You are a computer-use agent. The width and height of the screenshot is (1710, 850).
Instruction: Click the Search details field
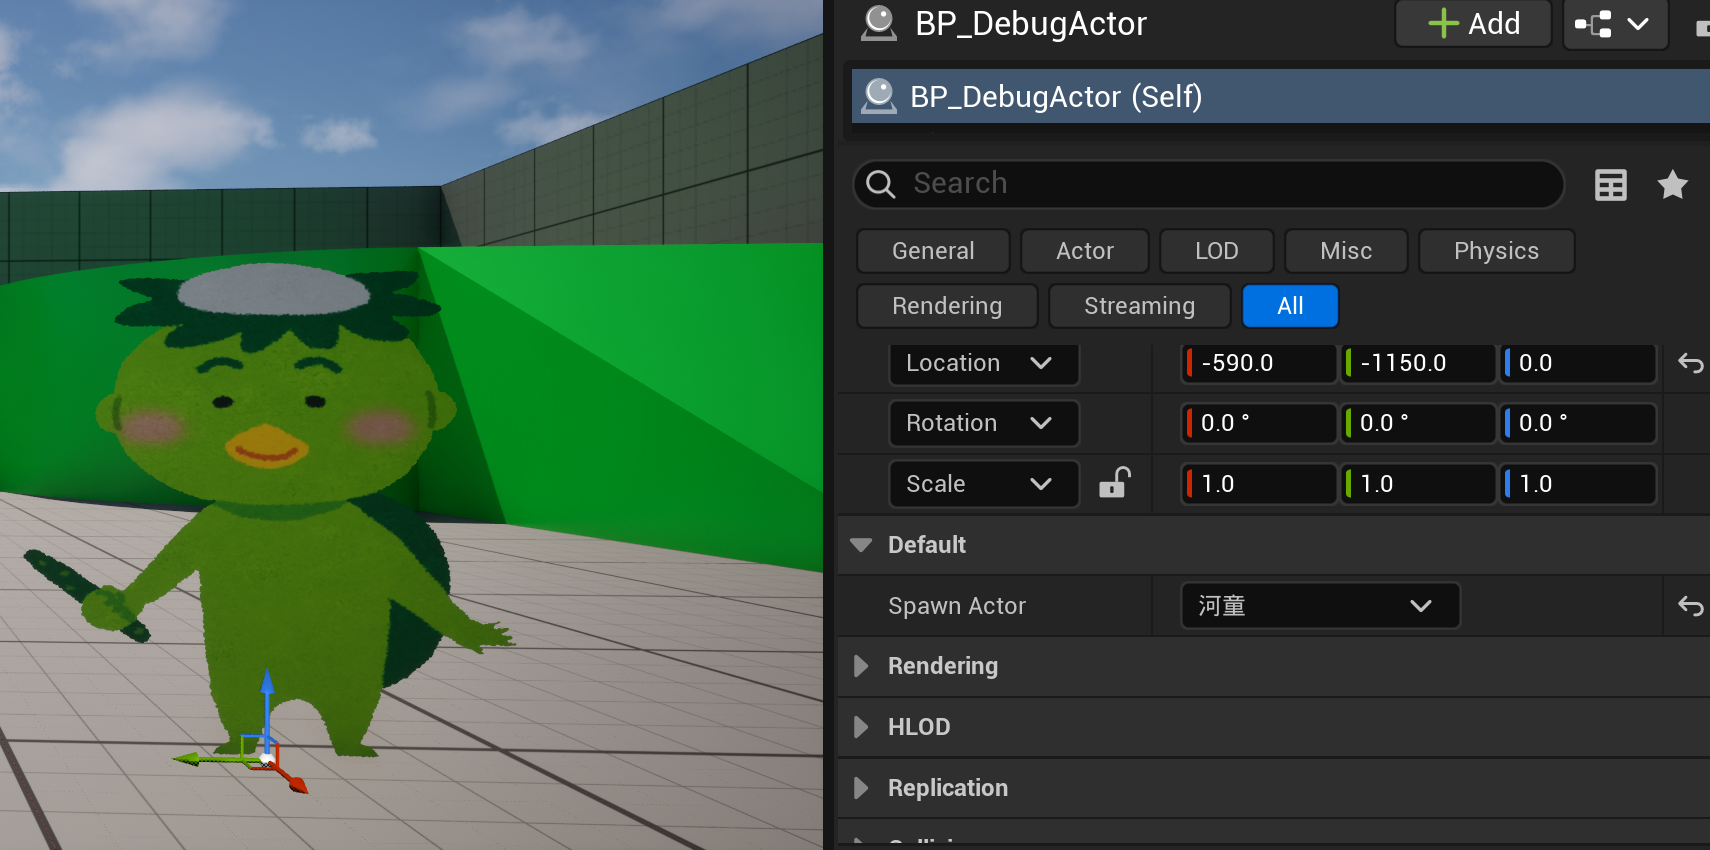tap(1208, 184)
